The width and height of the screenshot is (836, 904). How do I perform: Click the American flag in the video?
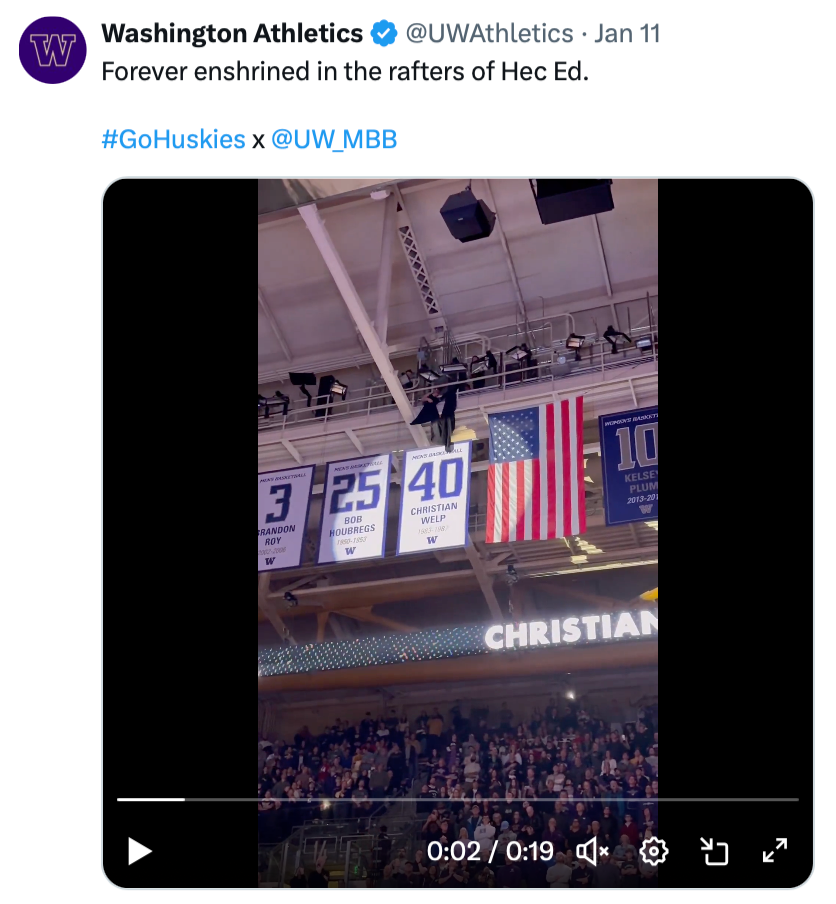pos(536,470)
